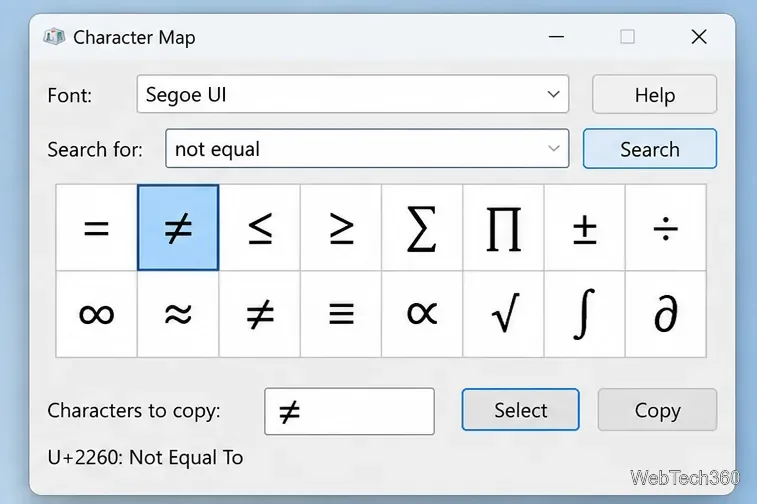
Task: Expand the Search for history dropdown arrow
Action: (554, 148)
